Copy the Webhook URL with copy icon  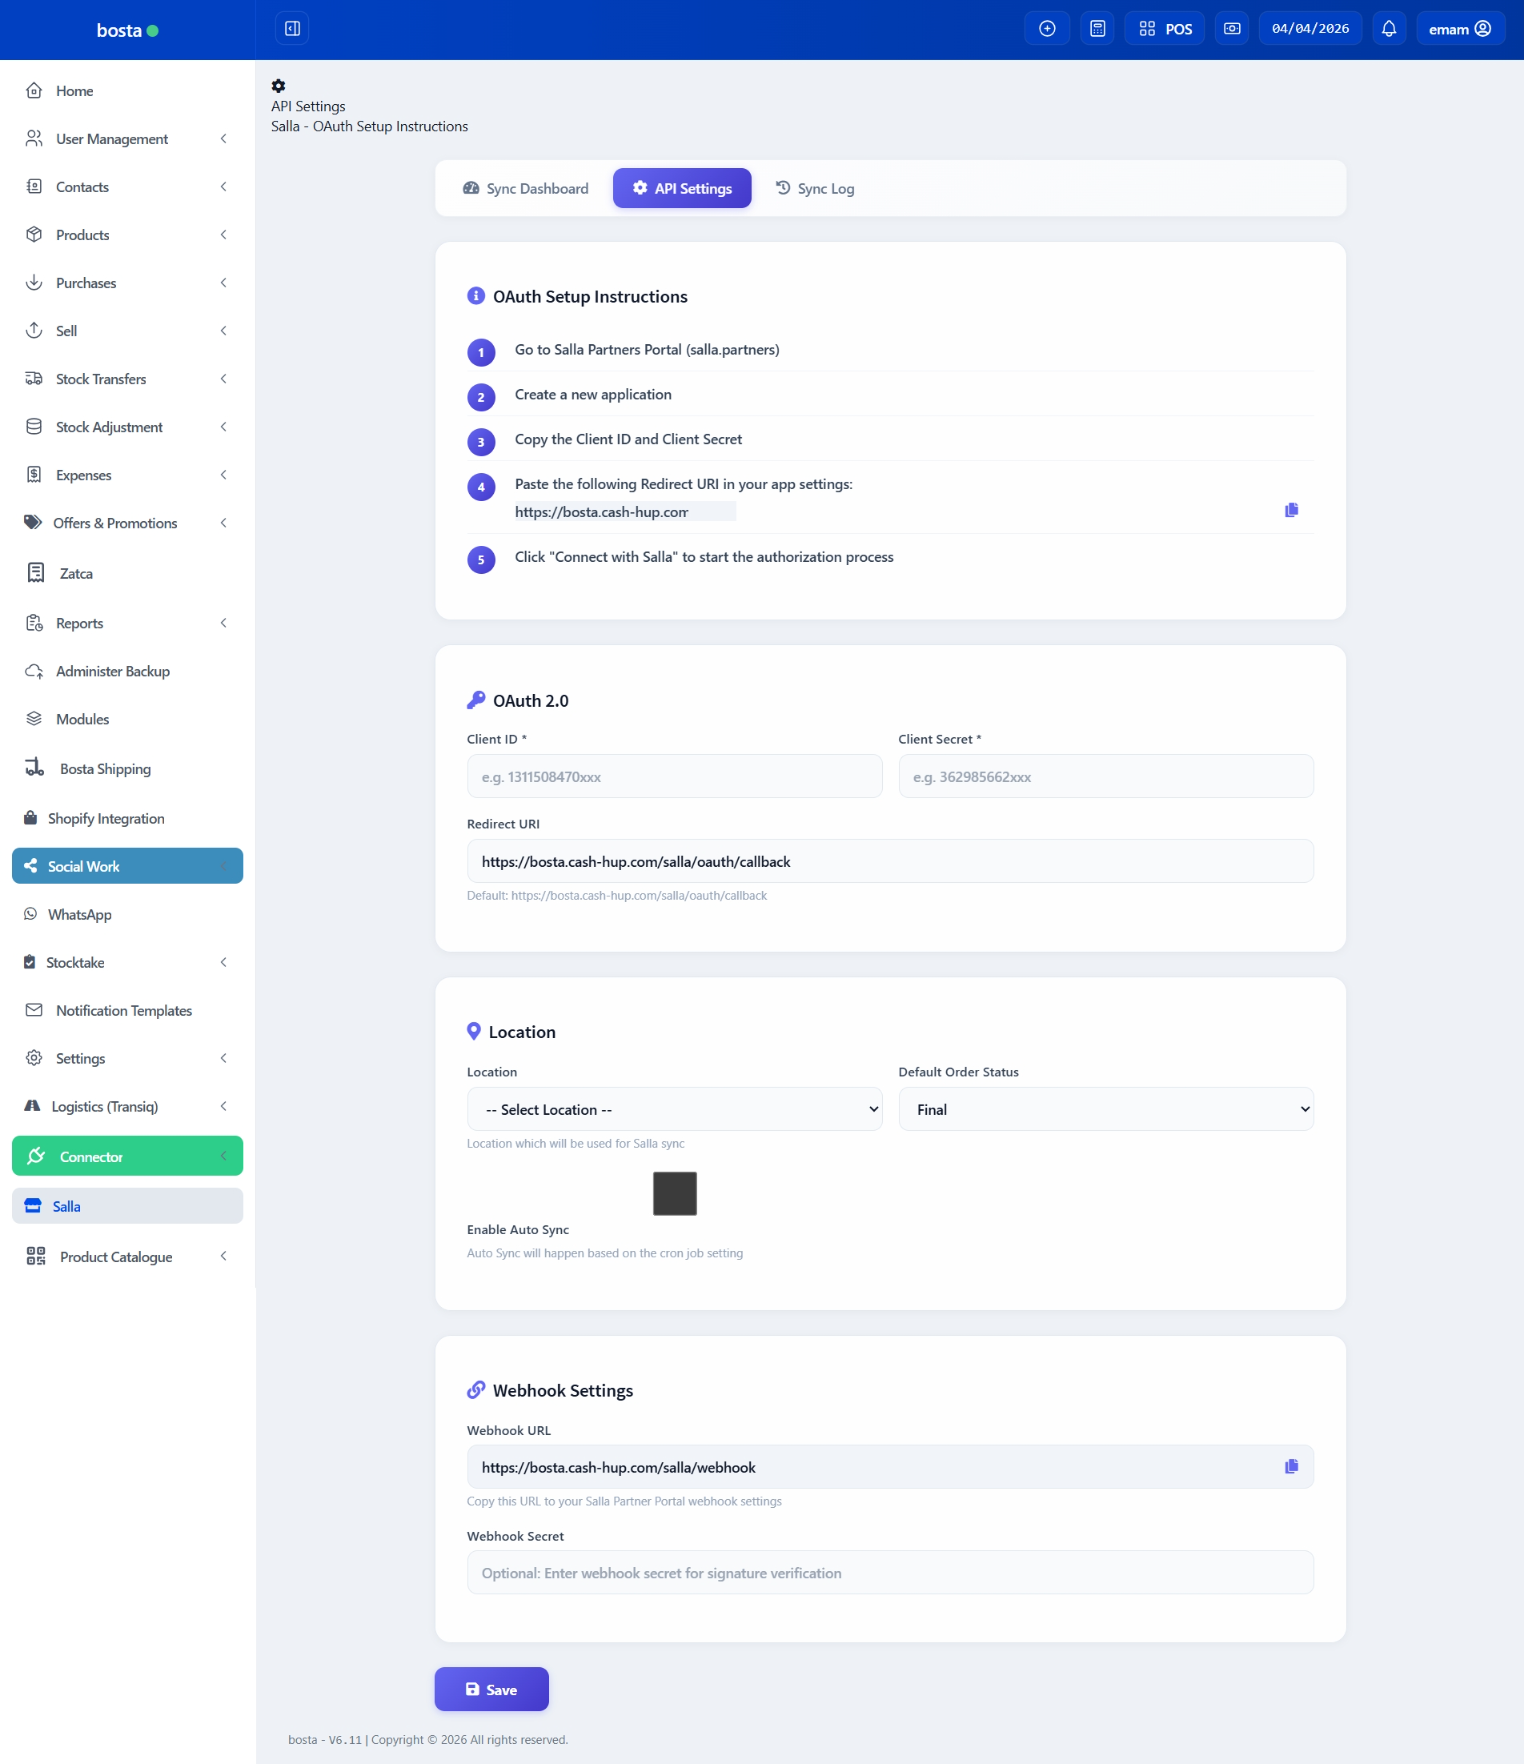tap(1291, 1466)
